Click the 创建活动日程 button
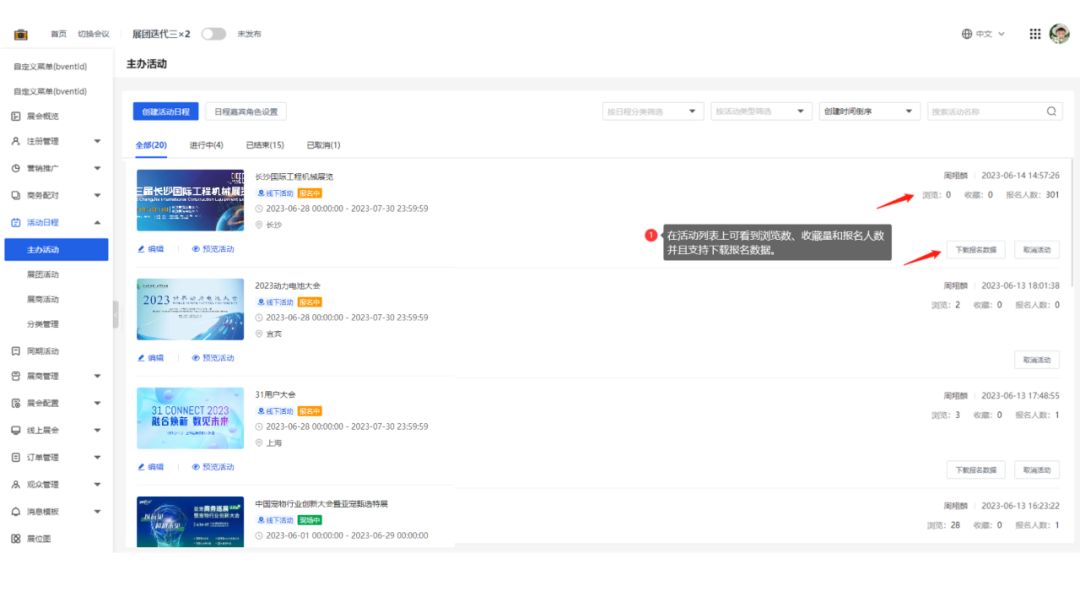Image resolution: width=1080 pixels, height=608 pixels. 166,111
